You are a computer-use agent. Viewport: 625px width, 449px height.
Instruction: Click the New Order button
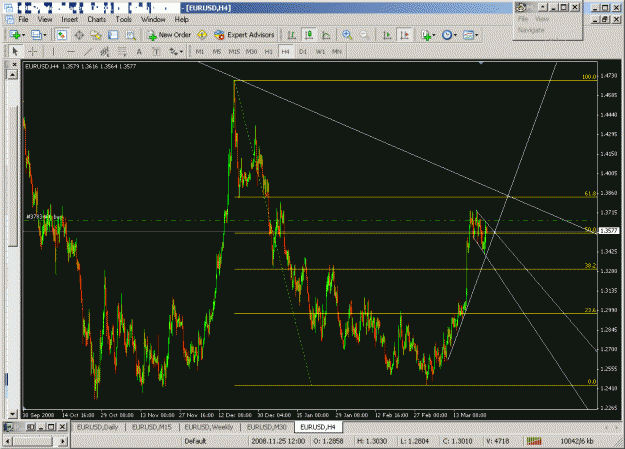[x=169, y=35]
